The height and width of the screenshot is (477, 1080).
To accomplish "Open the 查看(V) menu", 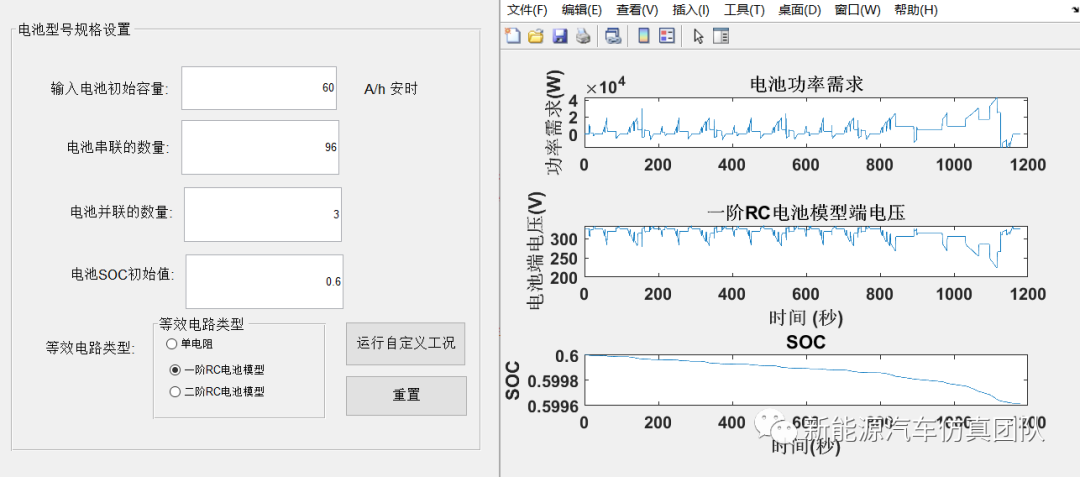I will pyautogui.click(x=637, y=10).
